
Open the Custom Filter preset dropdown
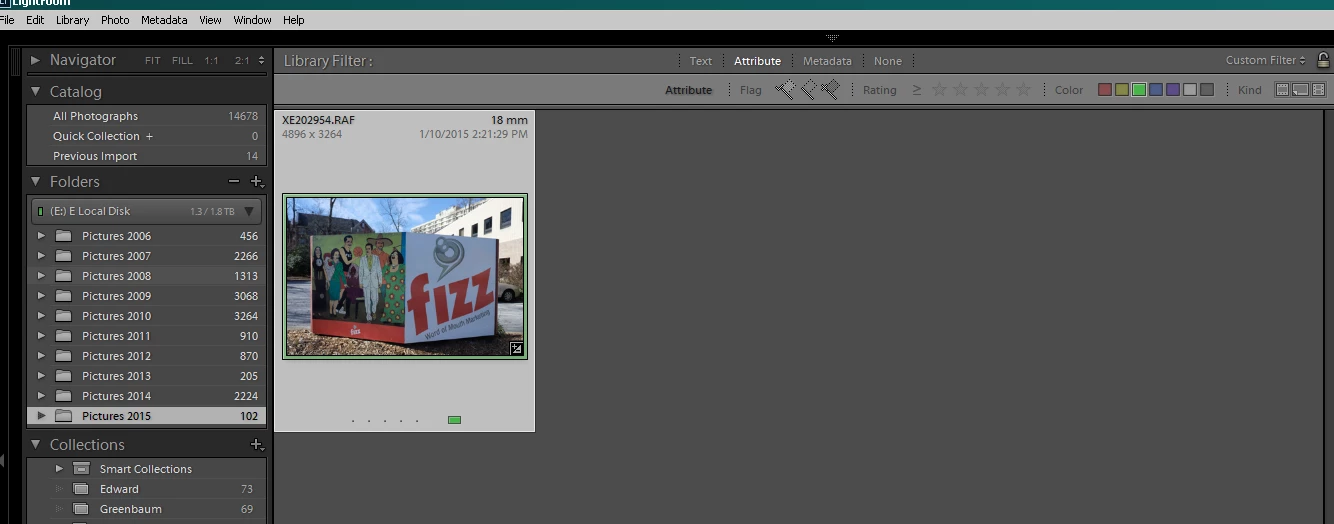tap(1266, 60)
